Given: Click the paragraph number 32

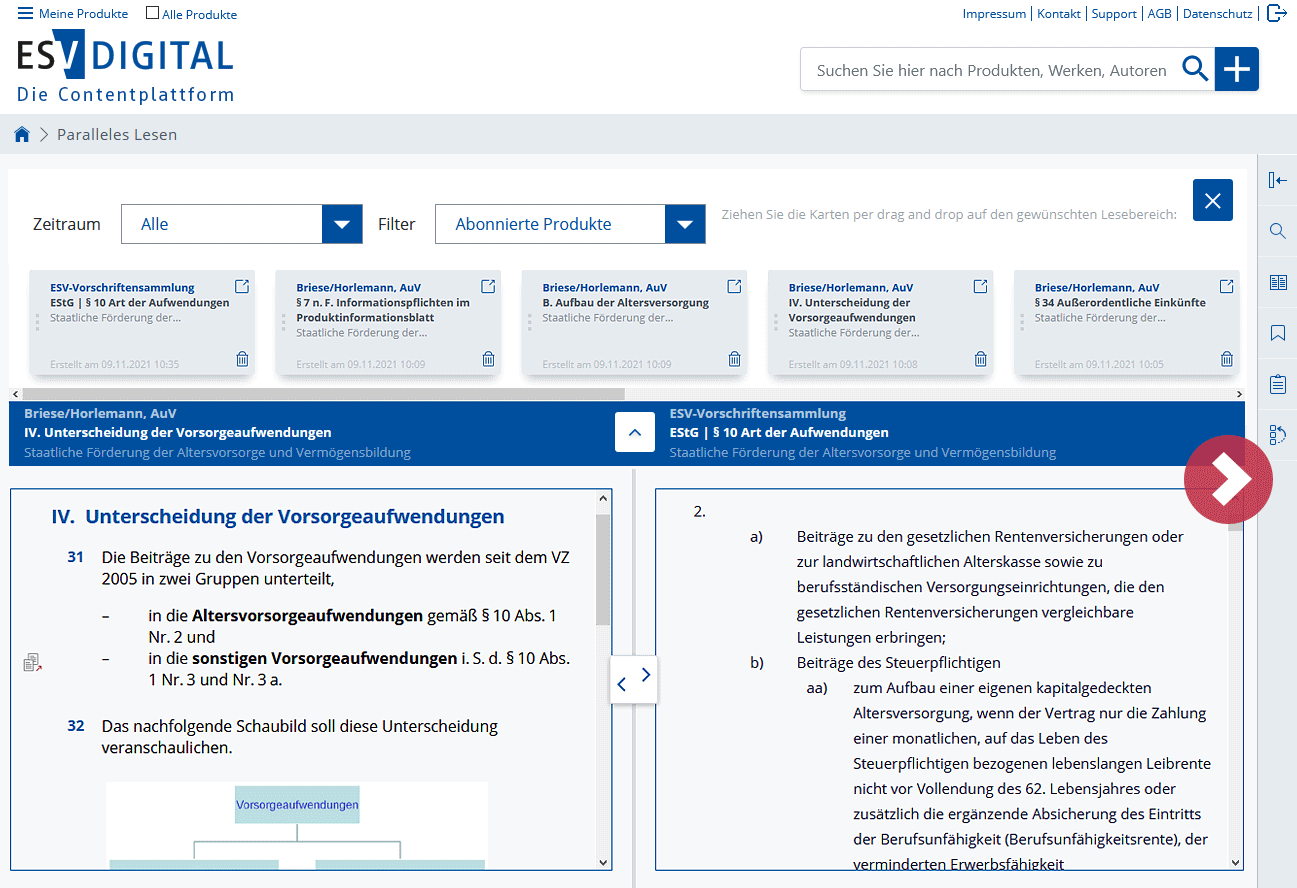Looking at the screenshot, I should coord(76,726).
